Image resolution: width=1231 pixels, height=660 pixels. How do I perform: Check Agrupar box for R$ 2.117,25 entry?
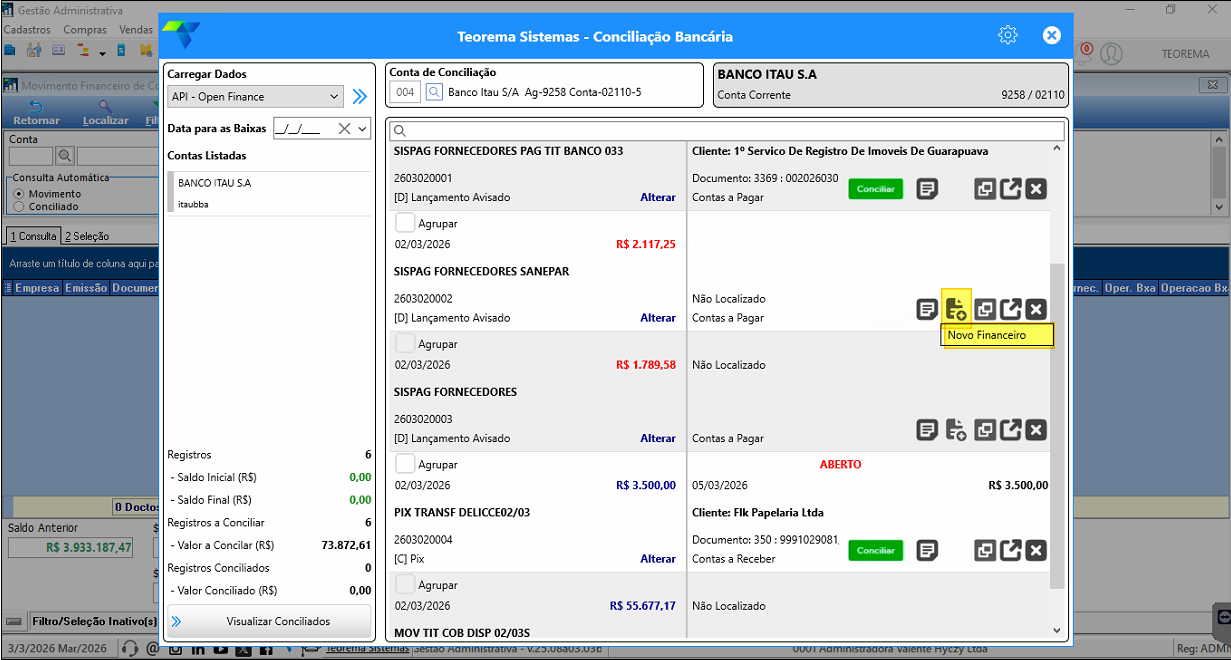point(406,223)
